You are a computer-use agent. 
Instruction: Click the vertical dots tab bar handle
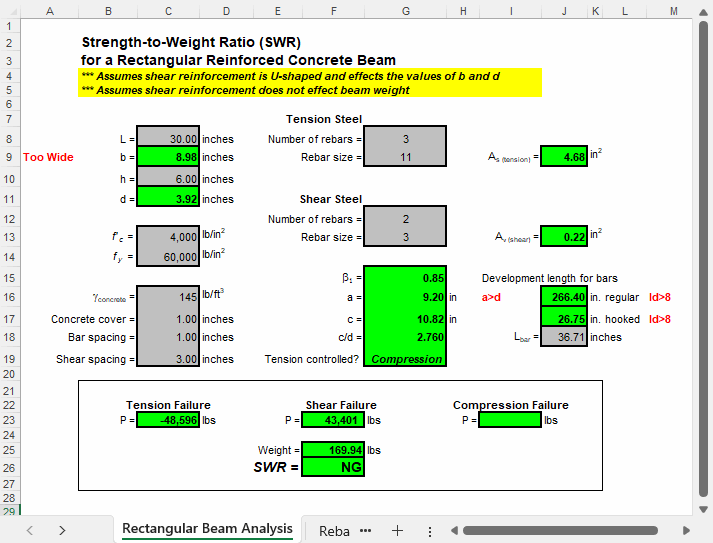coord(429,530)
